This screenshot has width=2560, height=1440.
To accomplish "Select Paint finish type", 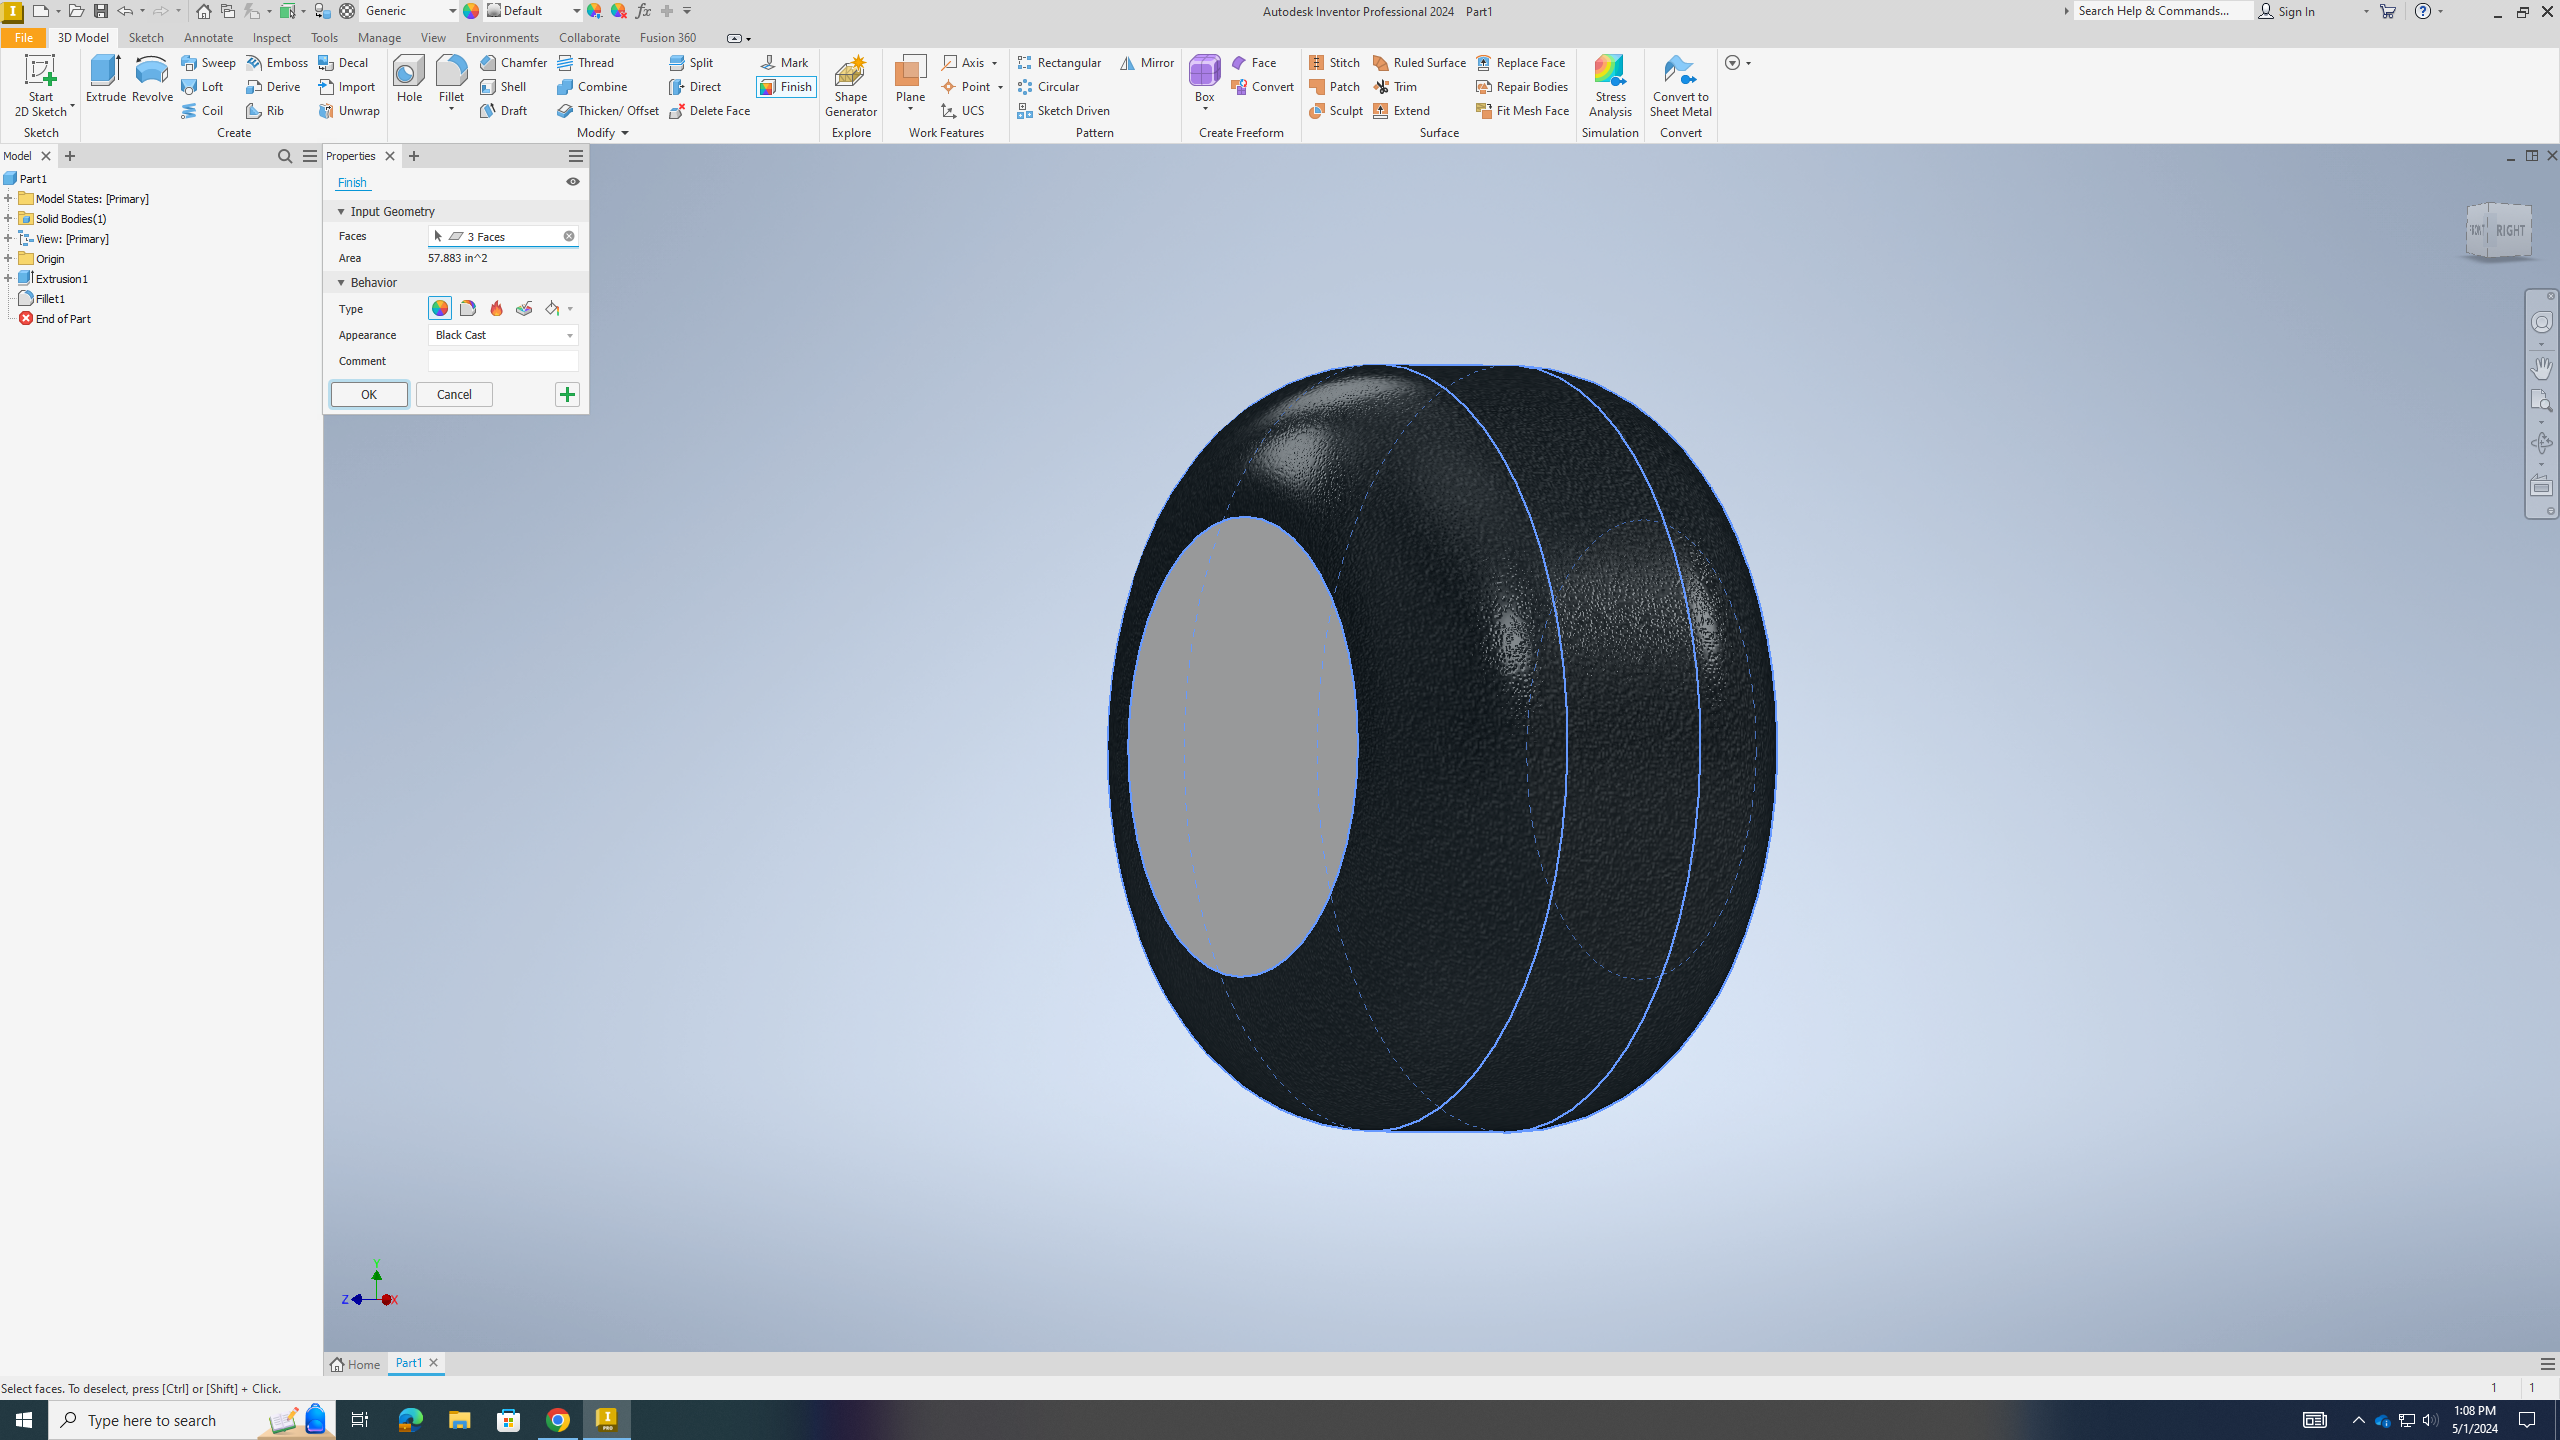I will tap(552, 308).
